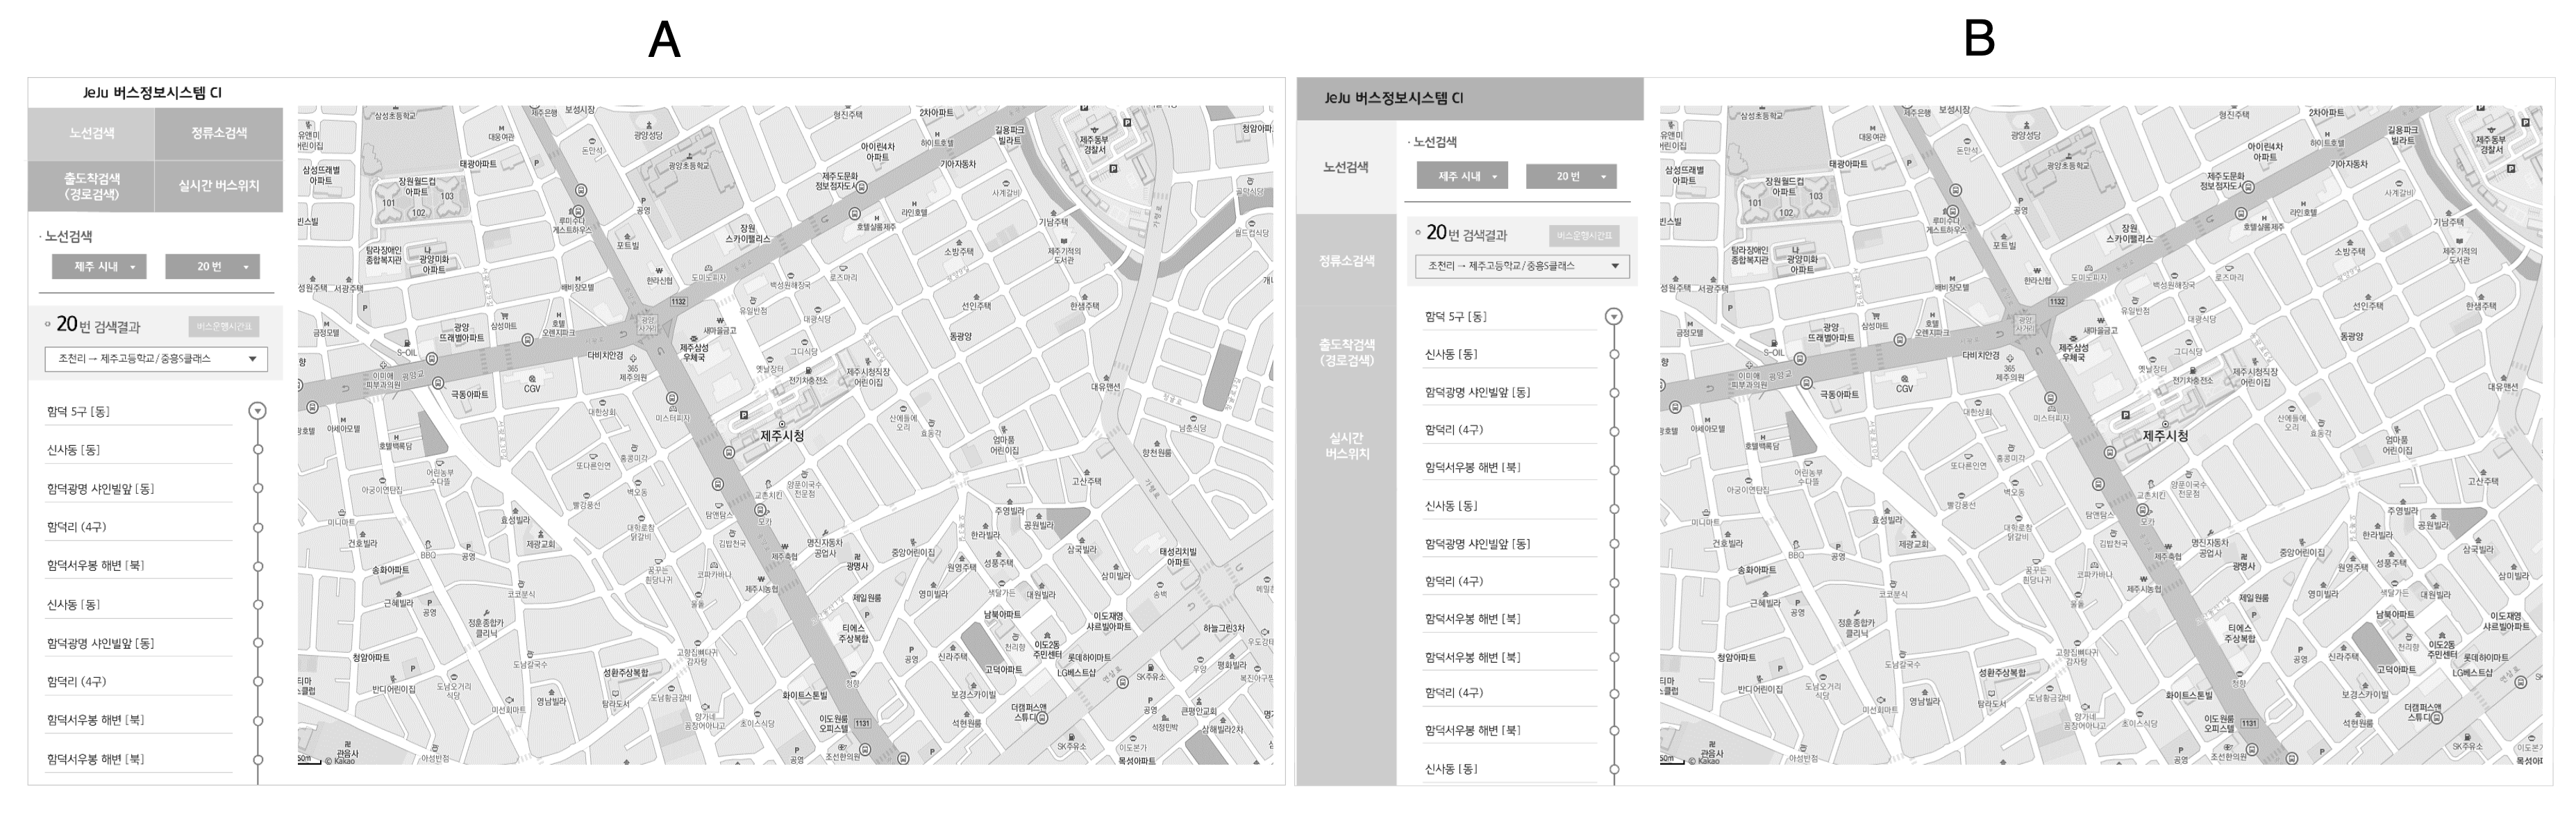Select 함덕 5구 [동] stop in list A

[79, 412]
